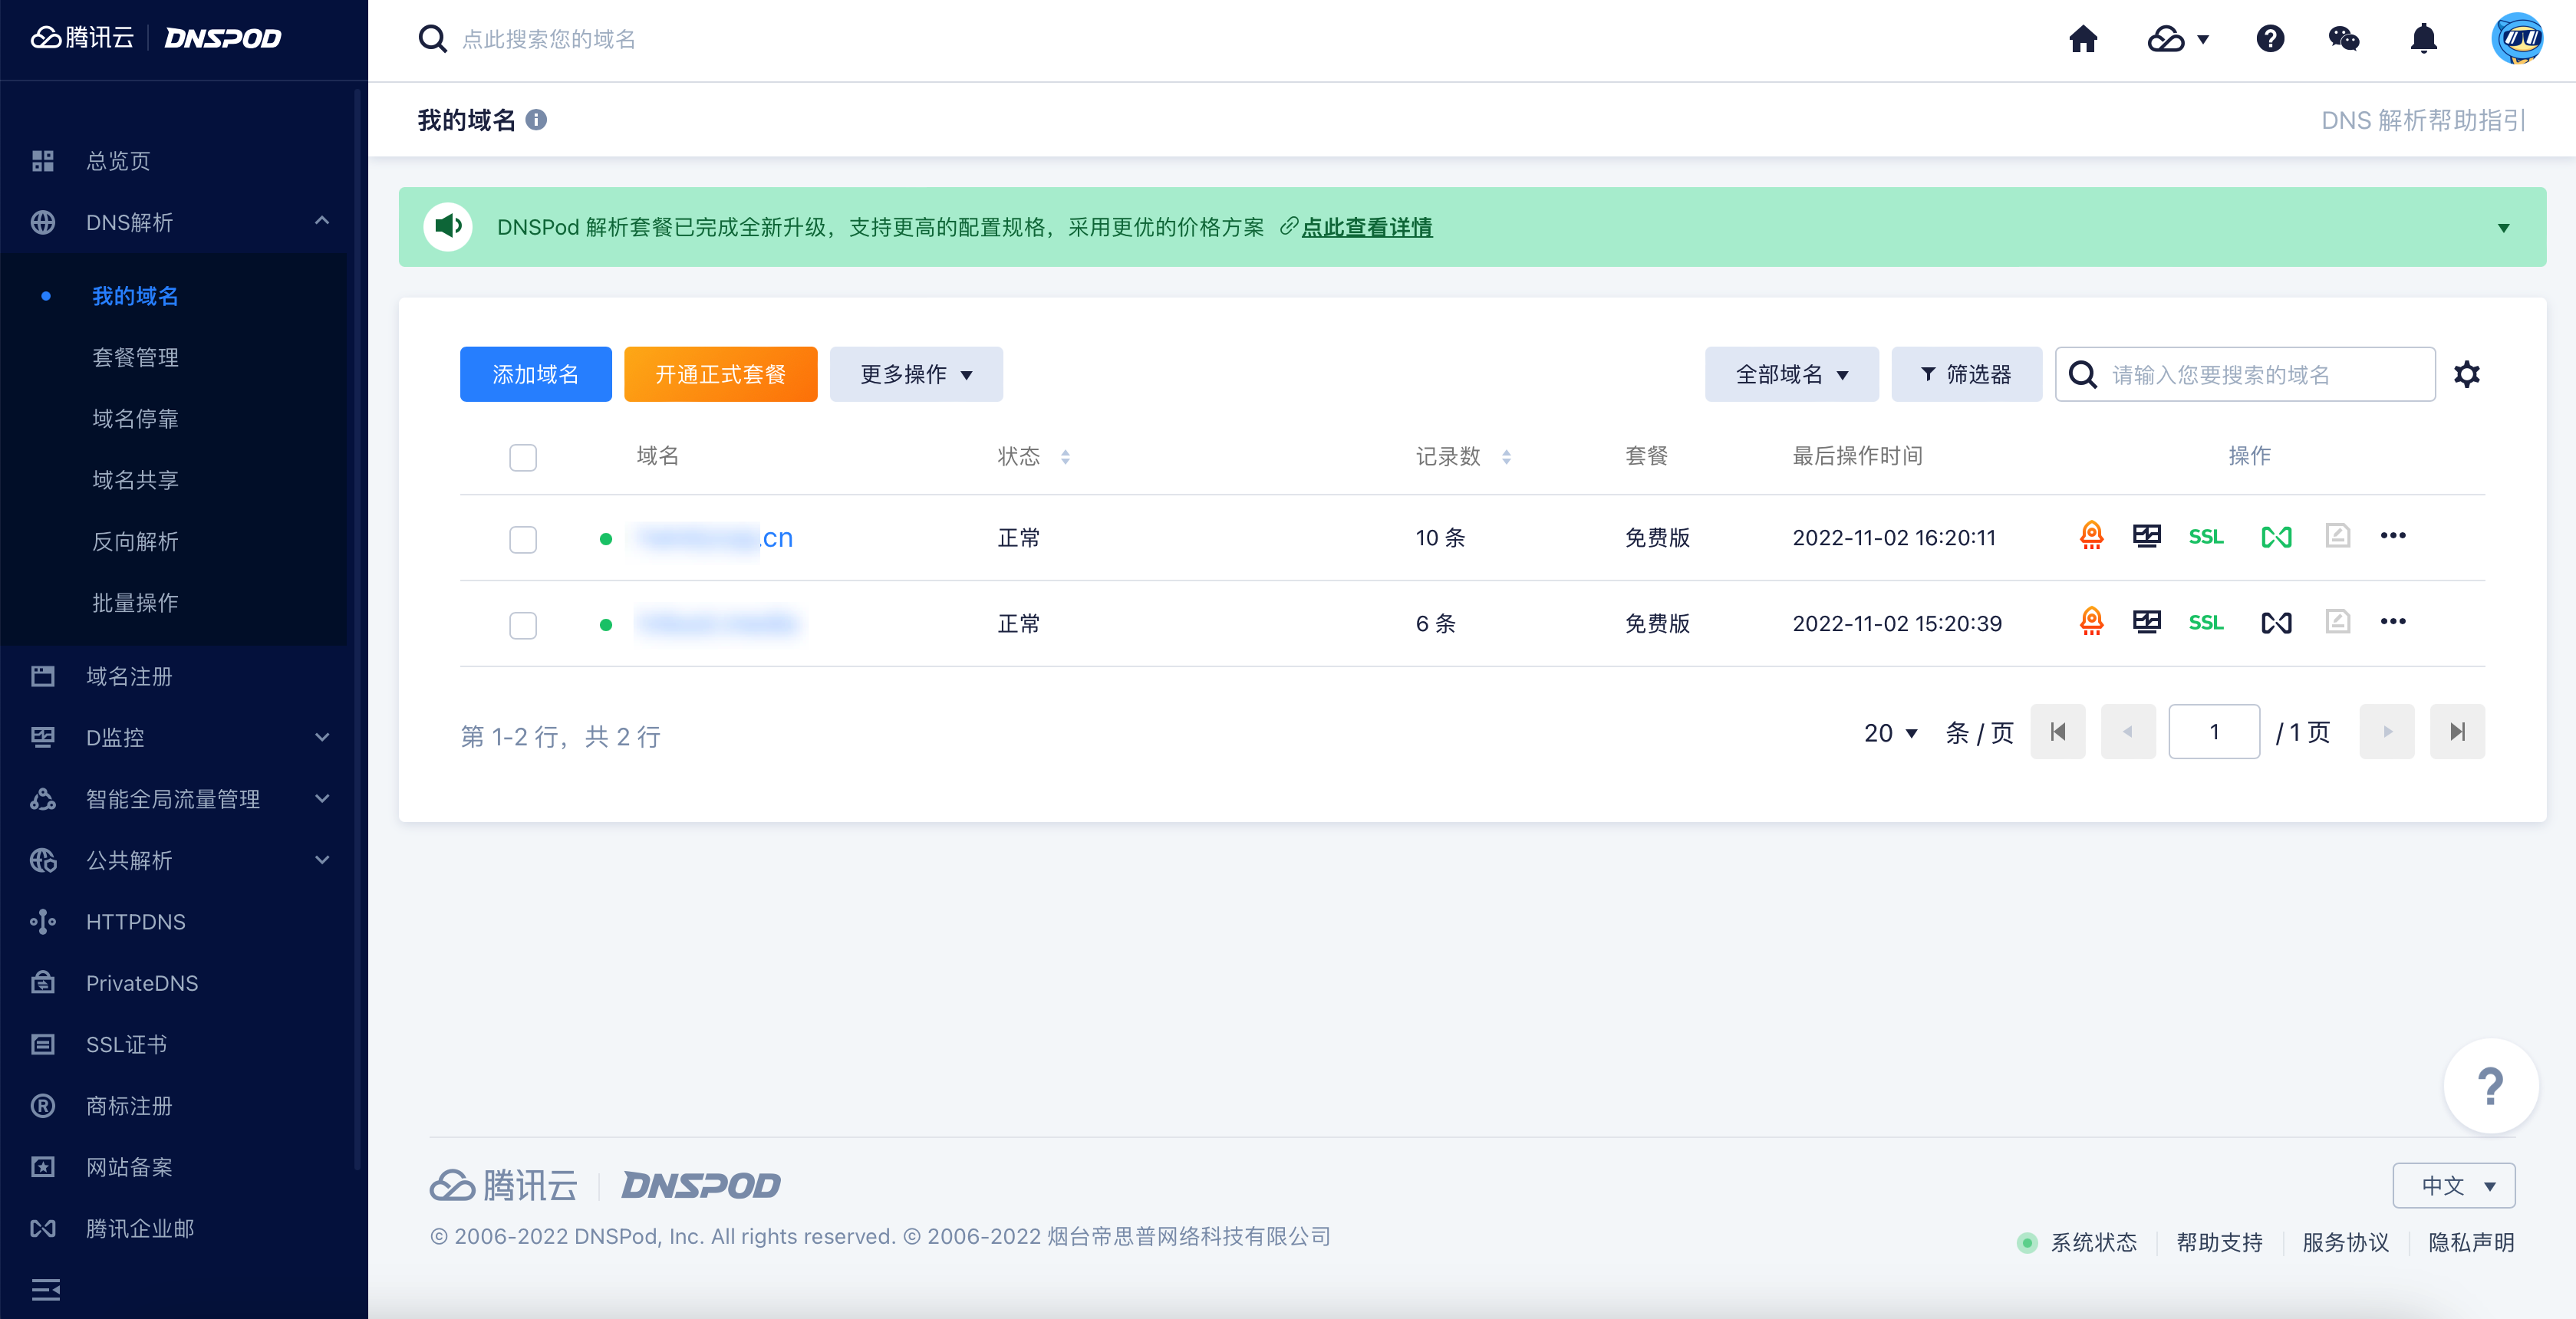Tick the checkbox for the .cn domain

[523, 539]
